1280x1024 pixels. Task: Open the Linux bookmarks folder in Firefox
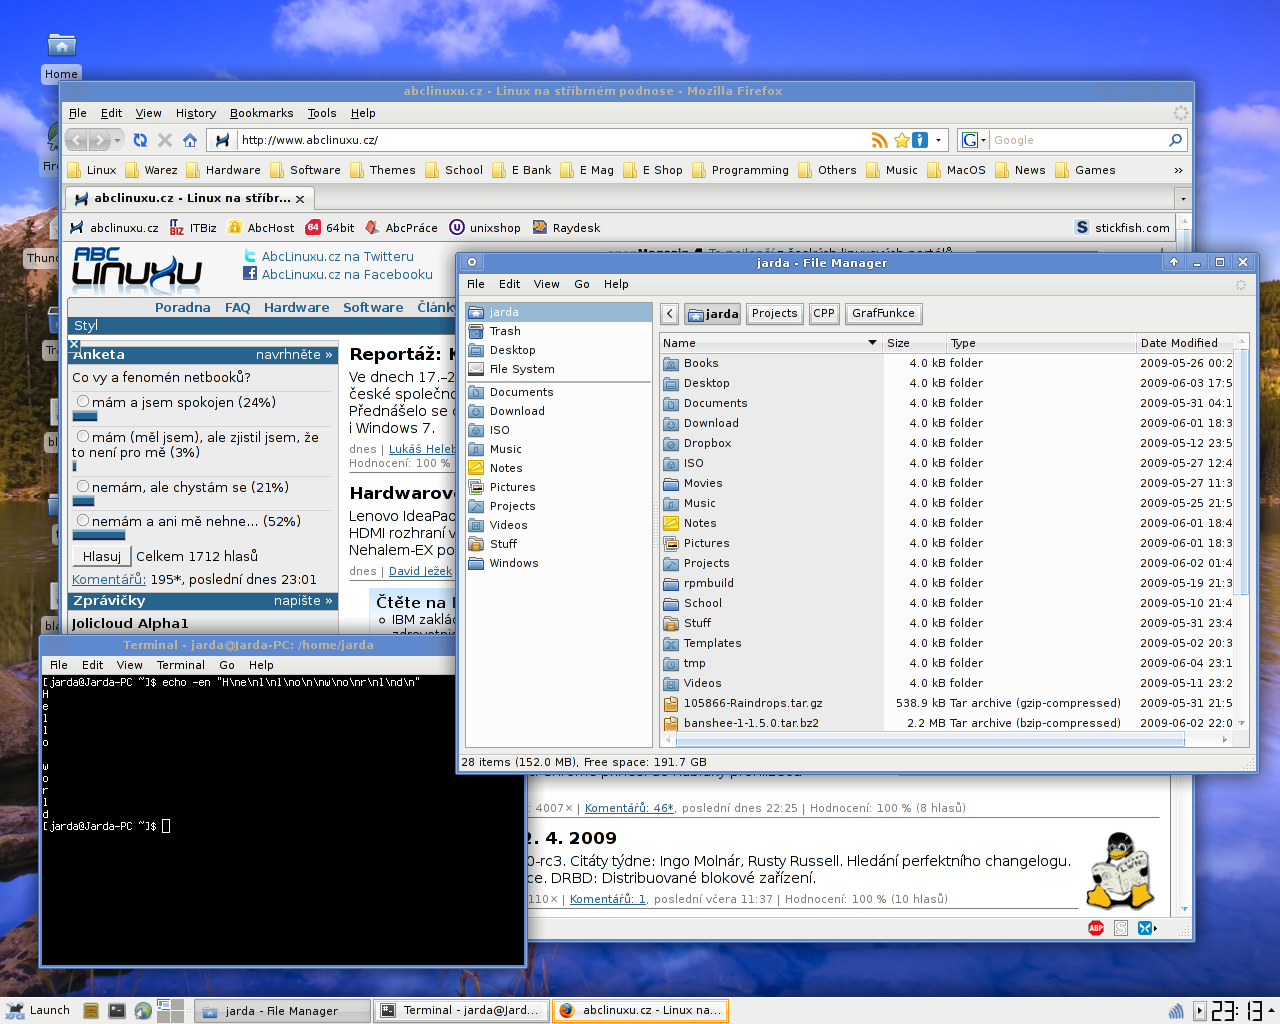tap(92, 170)
